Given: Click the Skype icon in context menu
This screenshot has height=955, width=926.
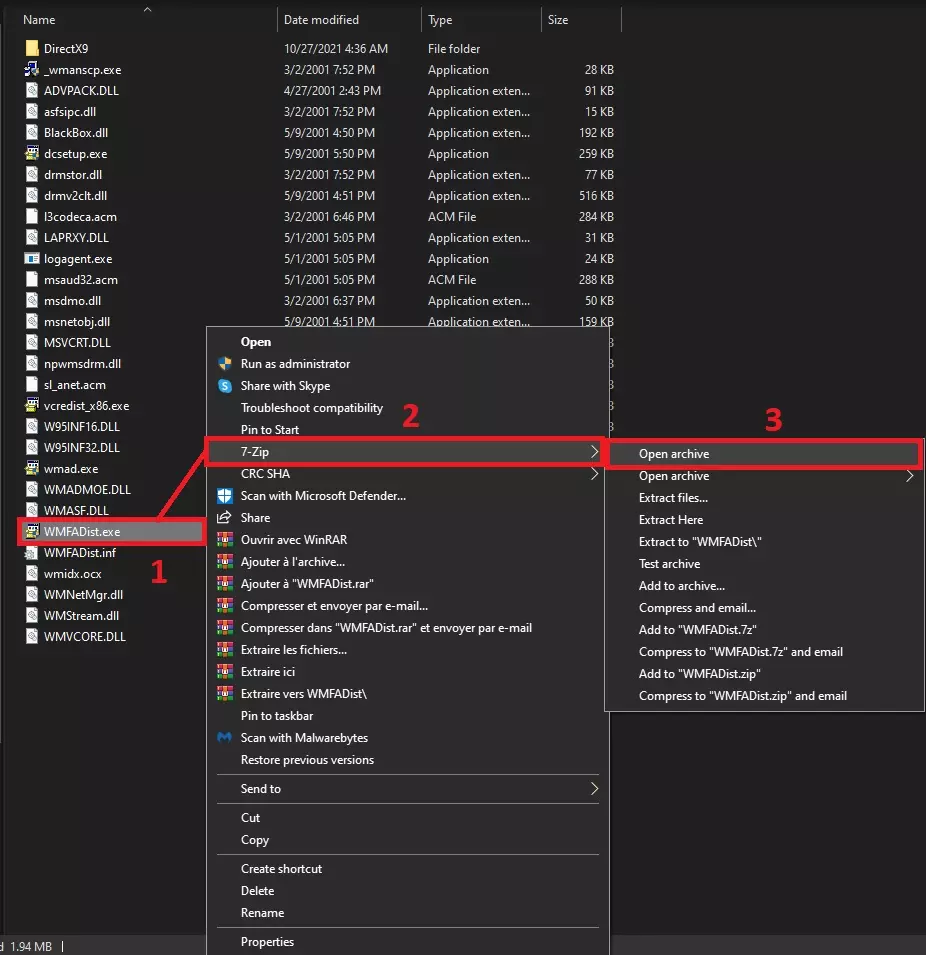Looking at the screenshot, I should (x=225, y=386).
